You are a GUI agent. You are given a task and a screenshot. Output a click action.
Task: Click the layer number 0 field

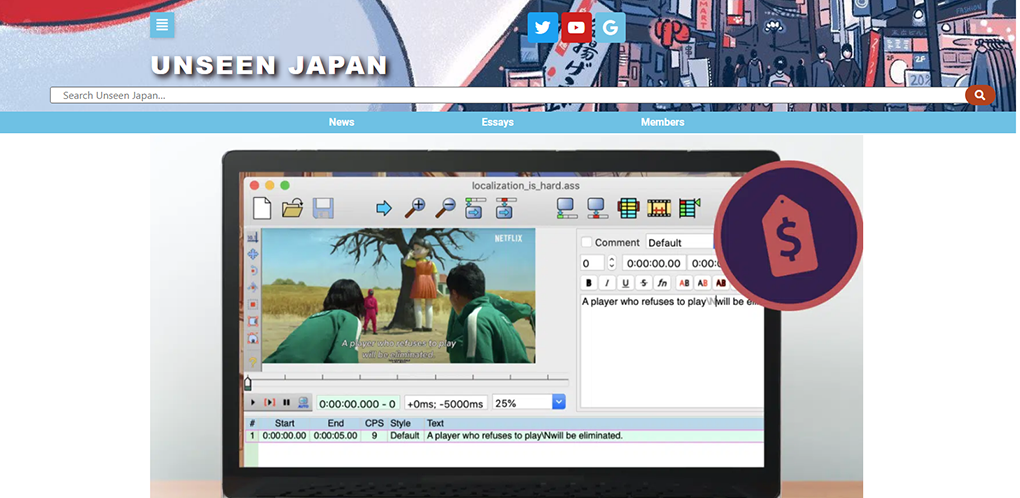593,263
